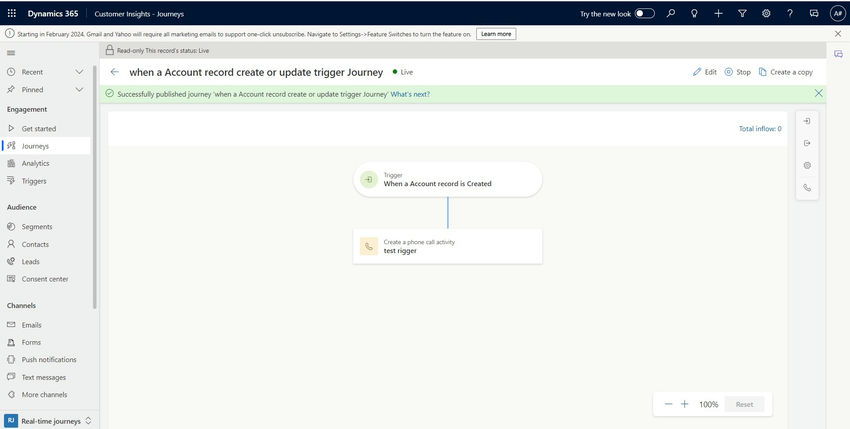The image size is (850, 429).
Task: Click the Edit button with pencil icon
Action: pos(705,72)
